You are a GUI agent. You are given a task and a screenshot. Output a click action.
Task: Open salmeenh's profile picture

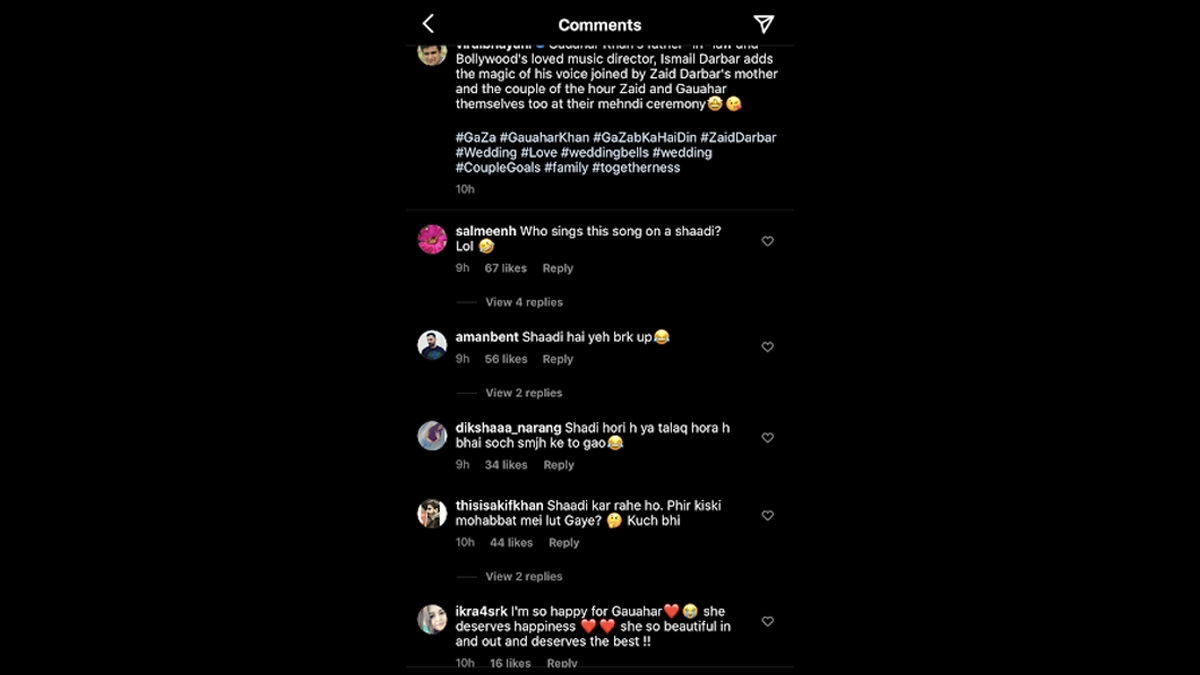coord(432,240)
